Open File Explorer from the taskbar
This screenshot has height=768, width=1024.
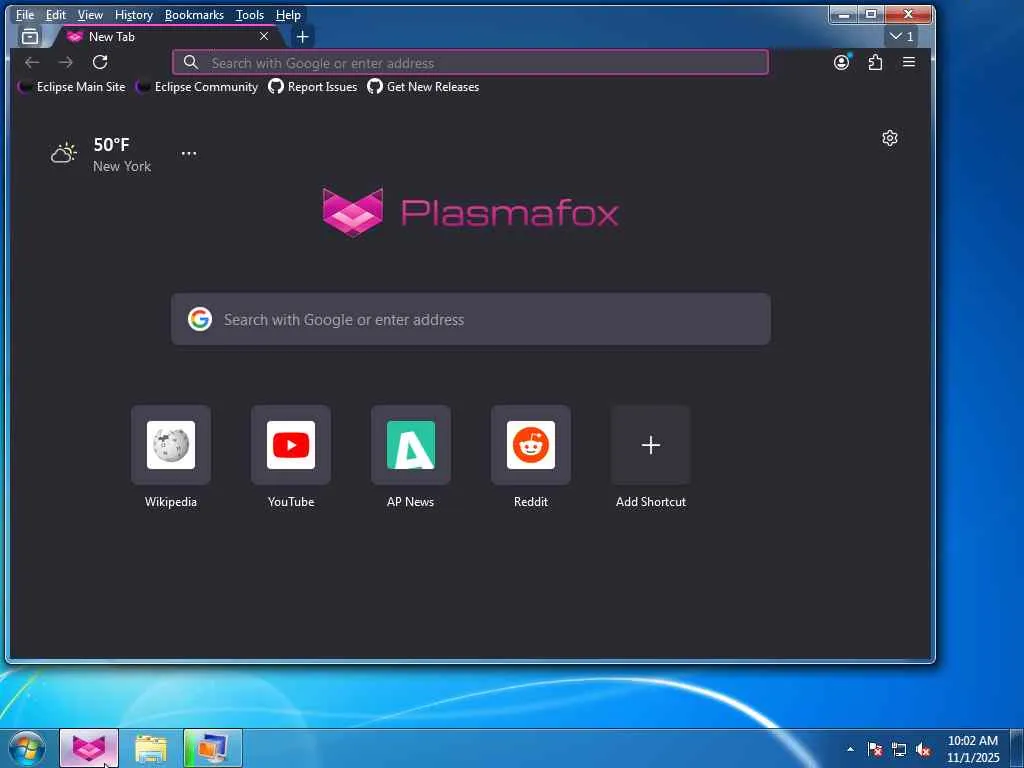pyautogui.click(x=151, y=748)
